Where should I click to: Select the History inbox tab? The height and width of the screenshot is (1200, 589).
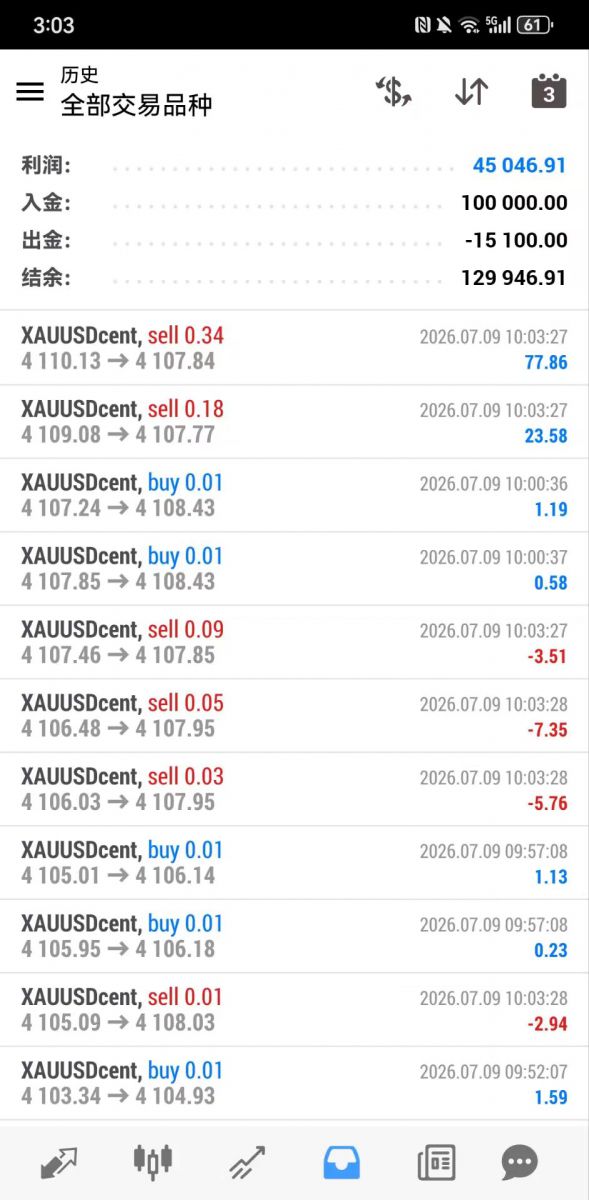coord(341,1163)
